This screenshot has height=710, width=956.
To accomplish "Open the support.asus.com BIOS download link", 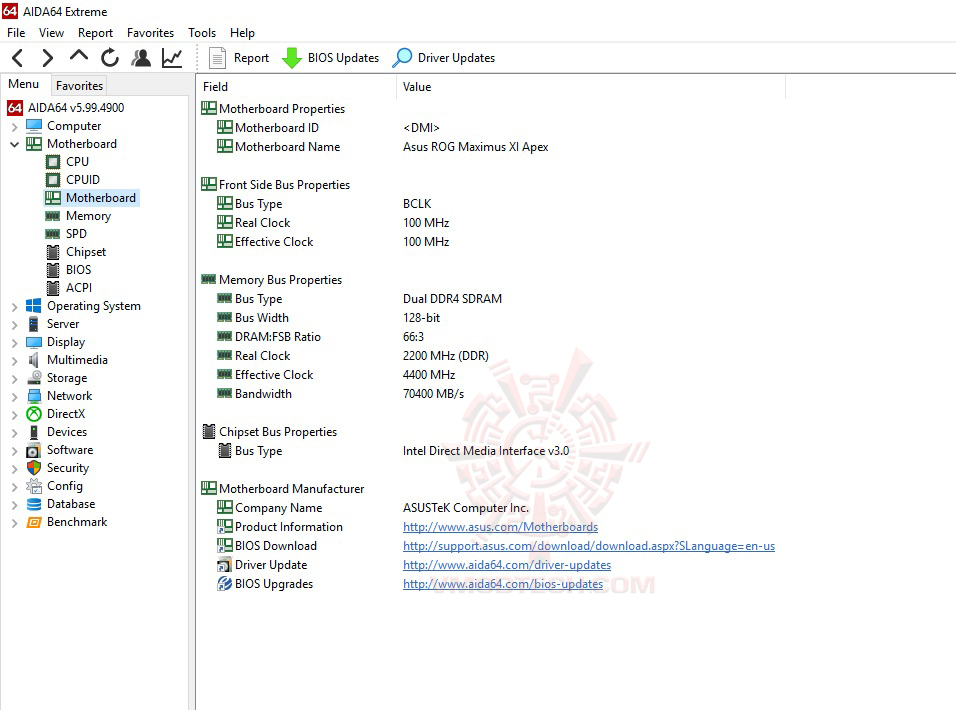I will [x=588, y=546].
